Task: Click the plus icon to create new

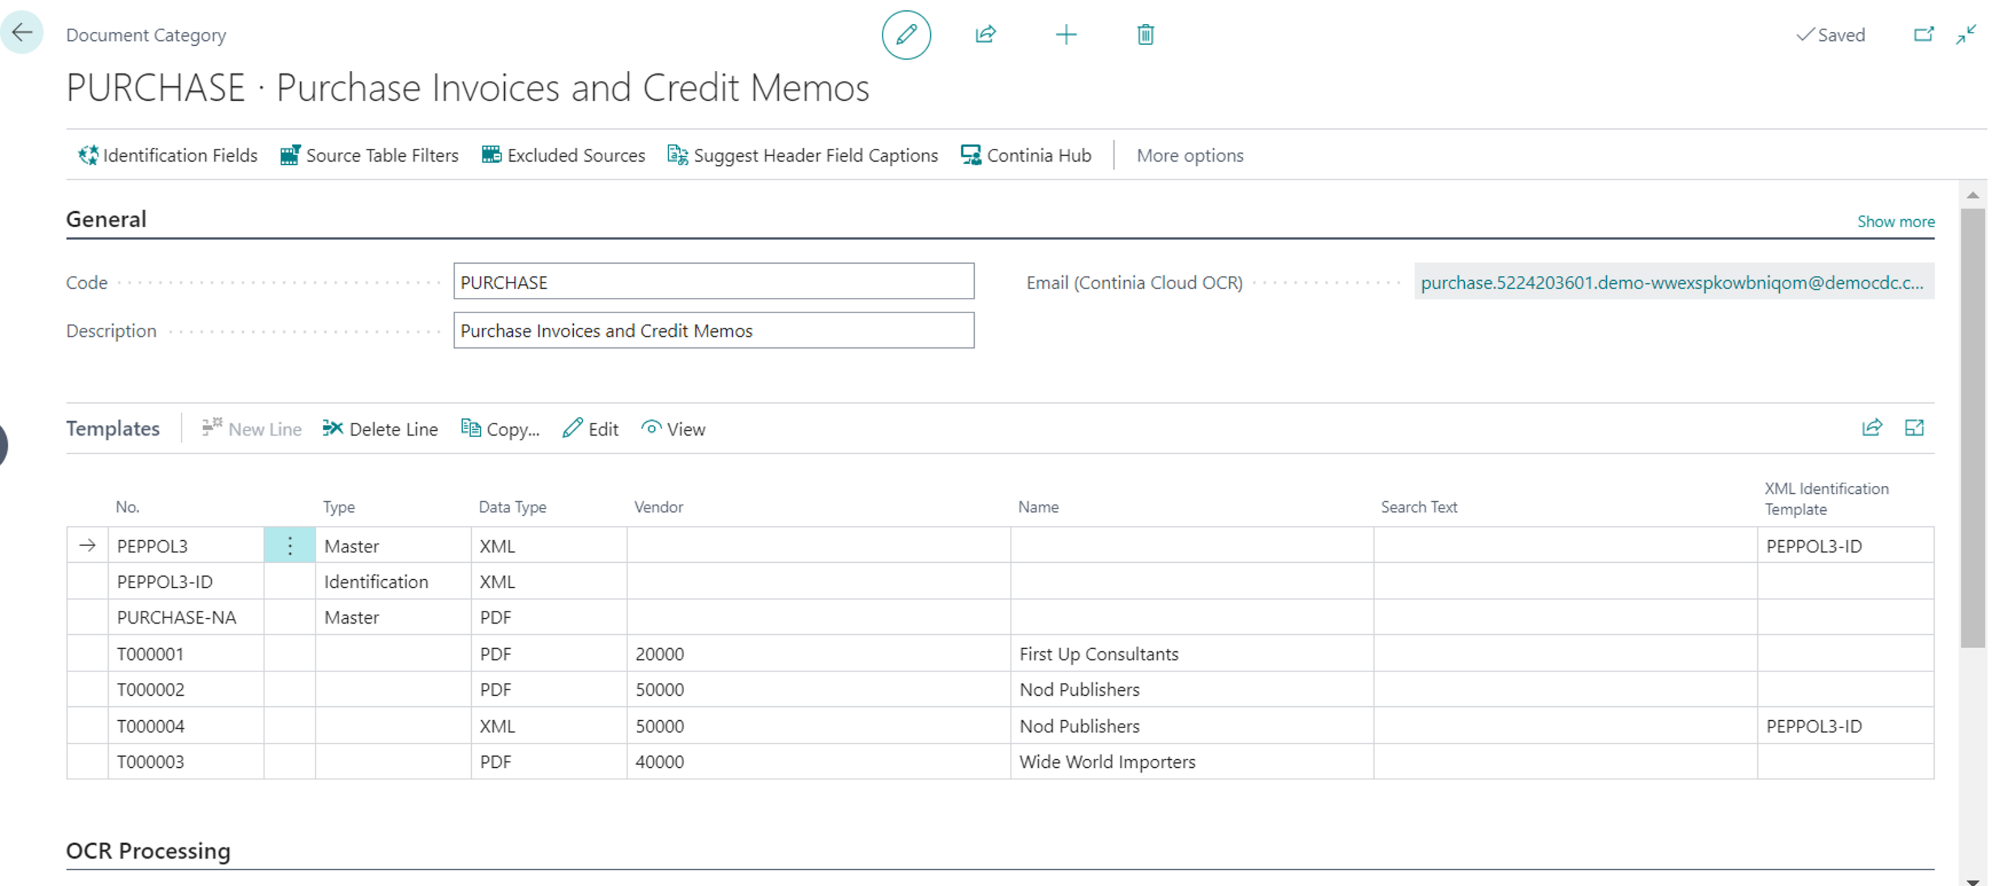Action: tap(1066, 35)
